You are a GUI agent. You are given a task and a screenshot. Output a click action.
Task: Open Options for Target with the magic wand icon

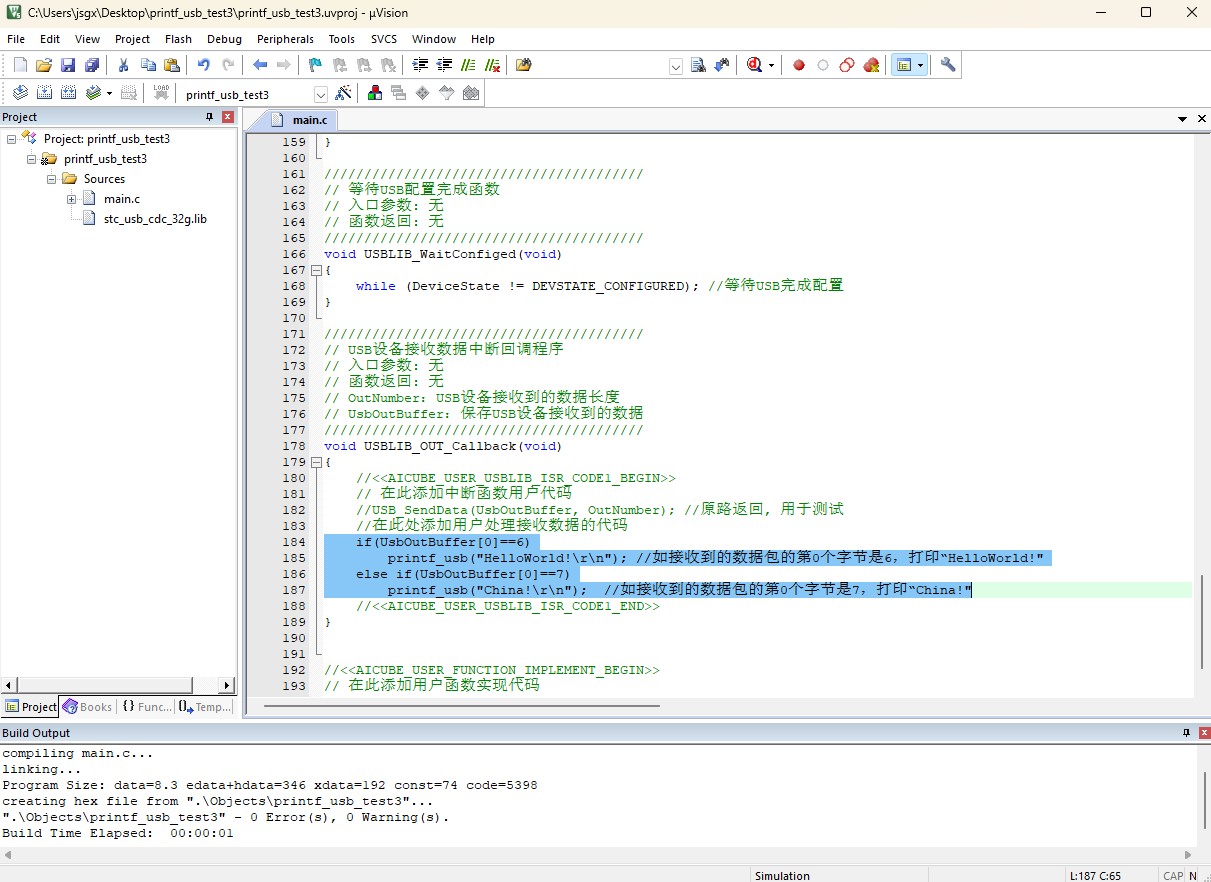[x=343, y=93]
